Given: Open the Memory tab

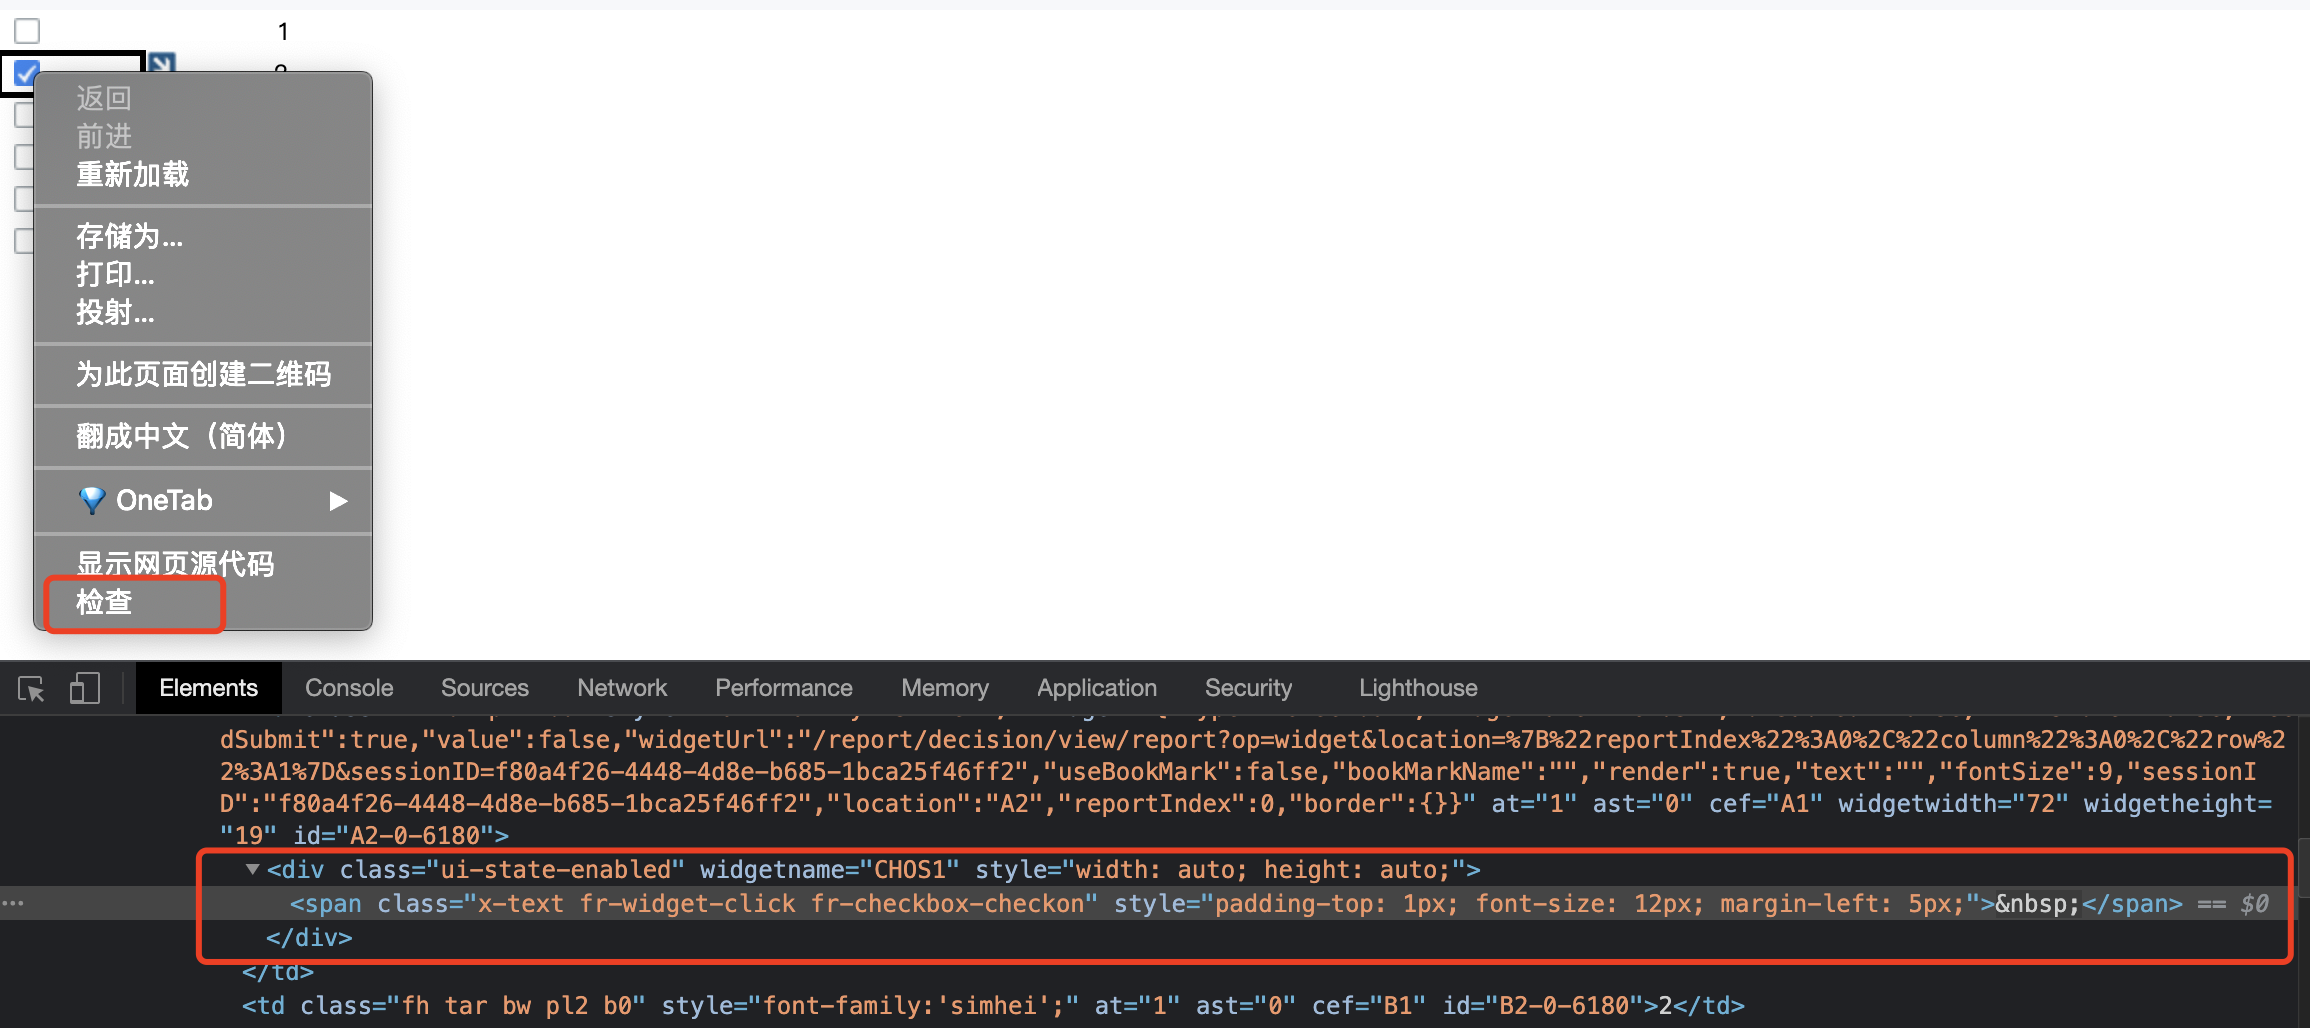Looking at the screenshot, I should pyautogui.click(x=944, y=688).
